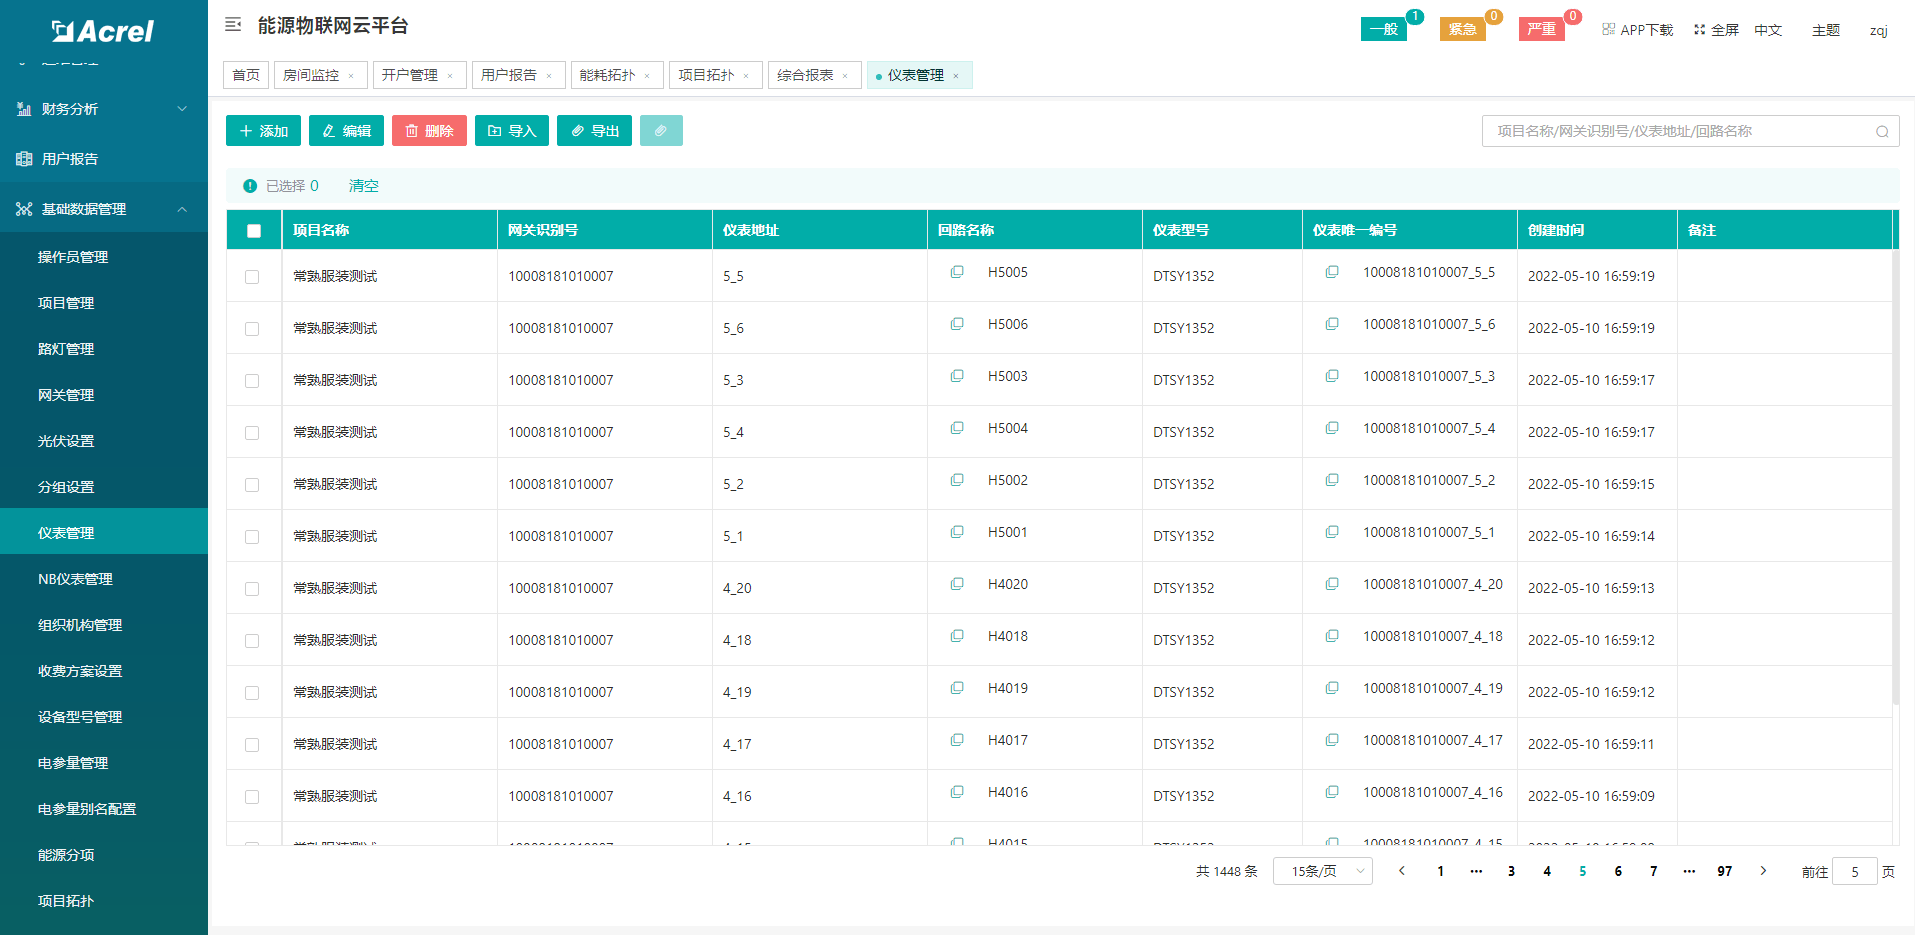The image size is (1915, 935).
Task: Copy meter ID 10008181010007_5_5 icon
Action: [x=1332, y=272]
